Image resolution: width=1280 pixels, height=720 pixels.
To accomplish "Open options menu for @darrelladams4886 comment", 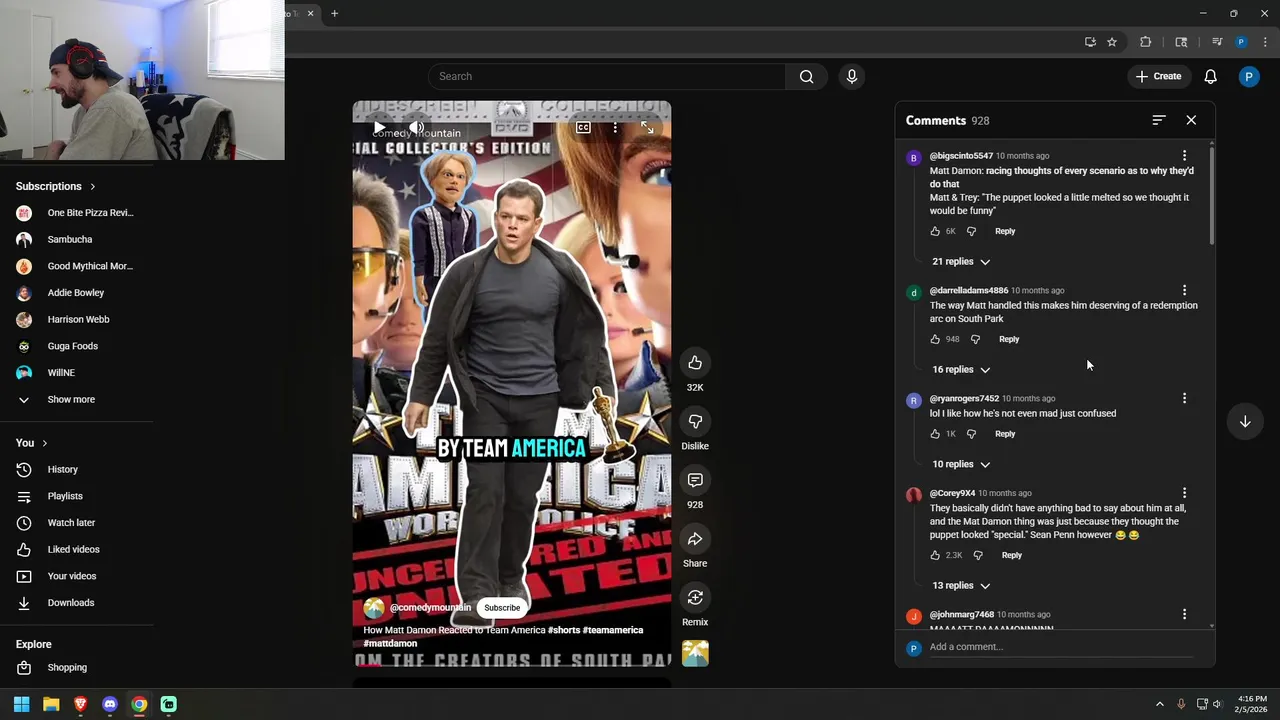I will coord(1184,291).
